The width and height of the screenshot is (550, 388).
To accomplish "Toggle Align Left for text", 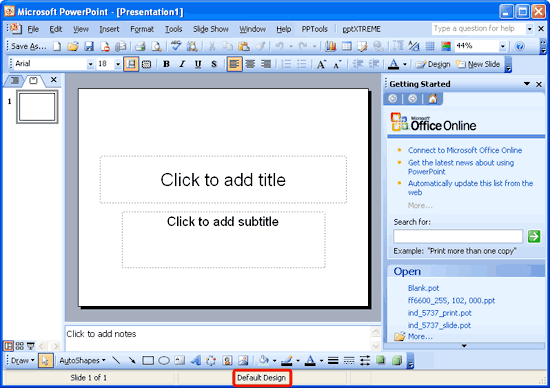I will click(234, 64).
